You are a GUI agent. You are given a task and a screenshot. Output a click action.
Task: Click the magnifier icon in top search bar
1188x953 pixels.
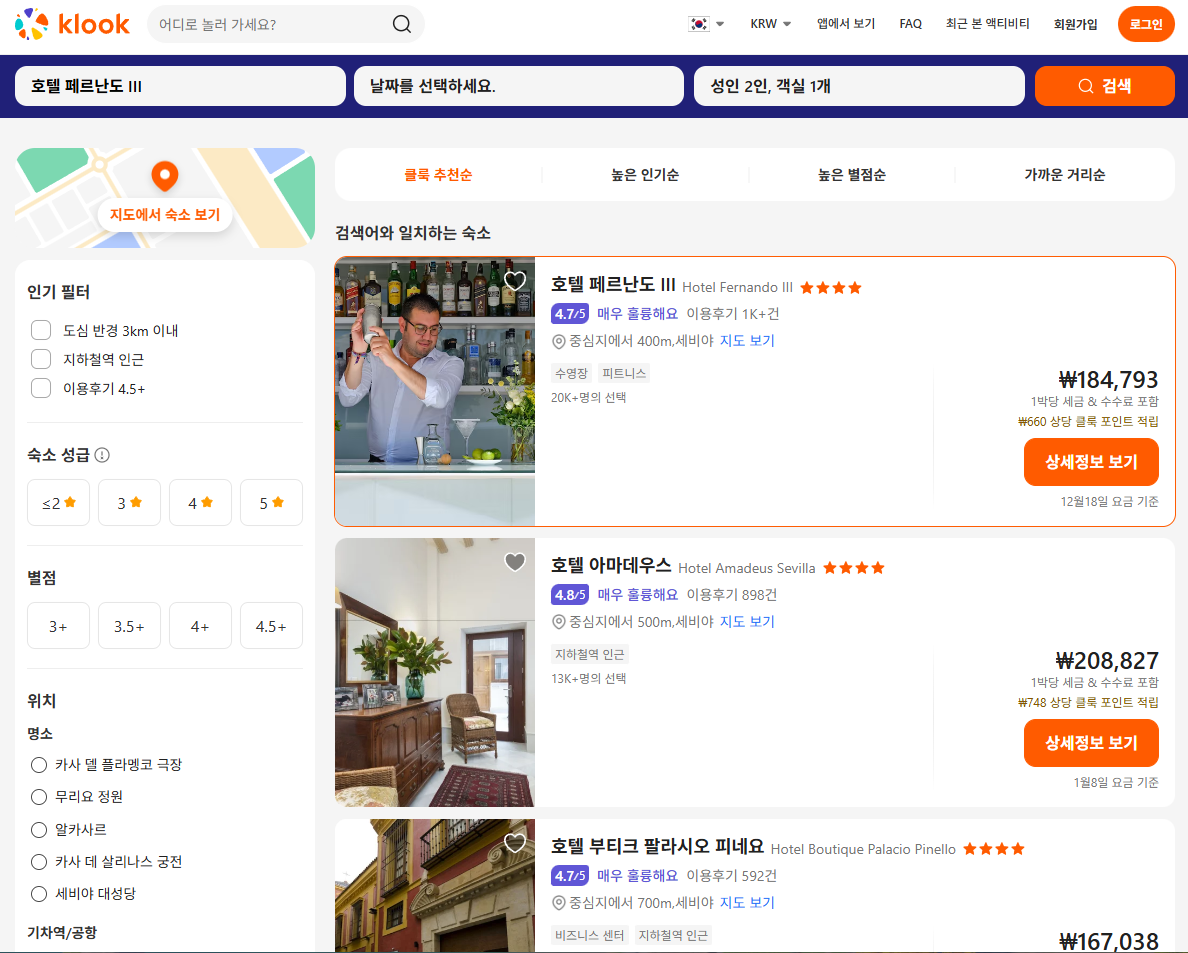[x=402, y=24]
